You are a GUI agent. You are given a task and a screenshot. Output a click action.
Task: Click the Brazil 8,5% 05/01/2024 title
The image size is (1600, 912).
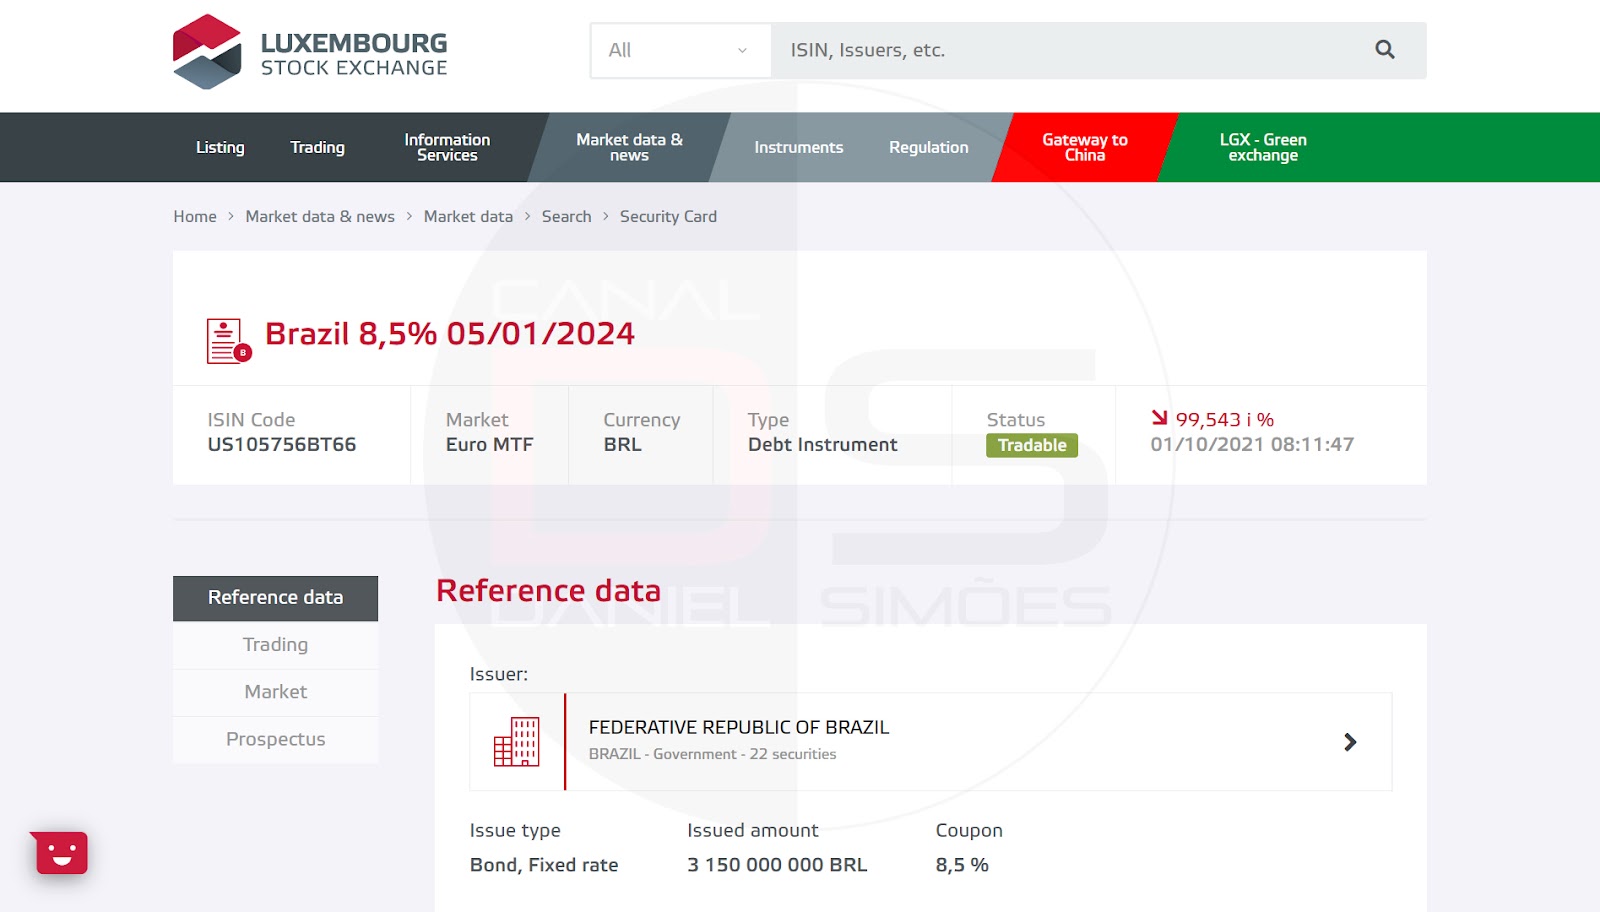[450, 333]
